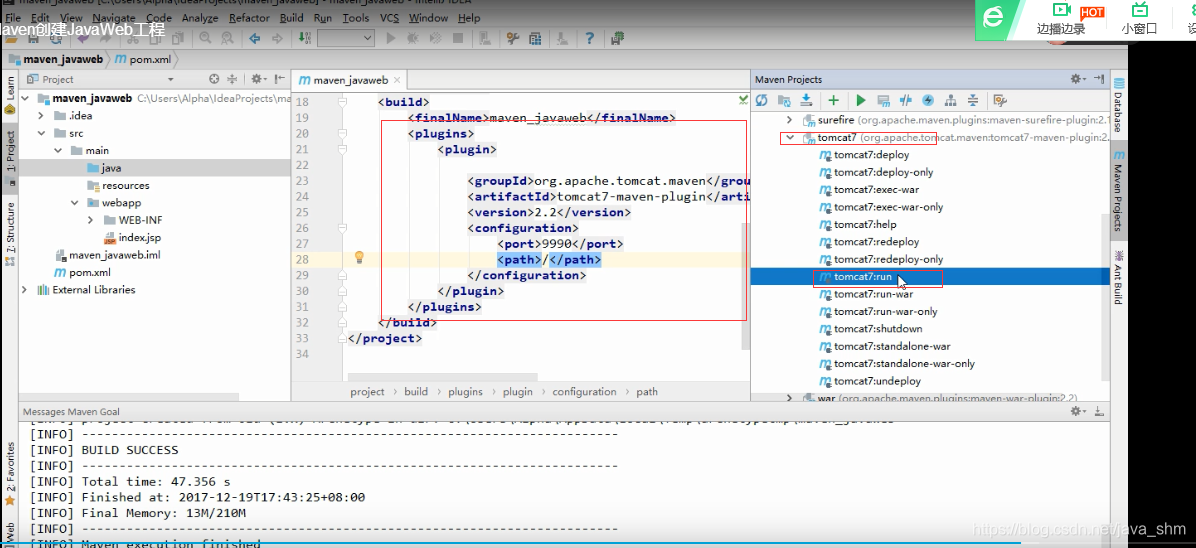Click the grayed Run triangle in main toolbar

click(x=391, y=37)
